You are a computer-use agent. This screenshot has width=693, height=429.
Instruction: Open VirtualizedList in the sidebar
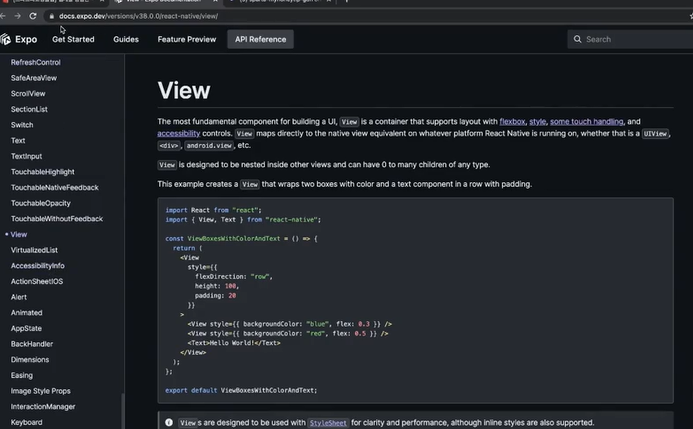coord(34,250)
